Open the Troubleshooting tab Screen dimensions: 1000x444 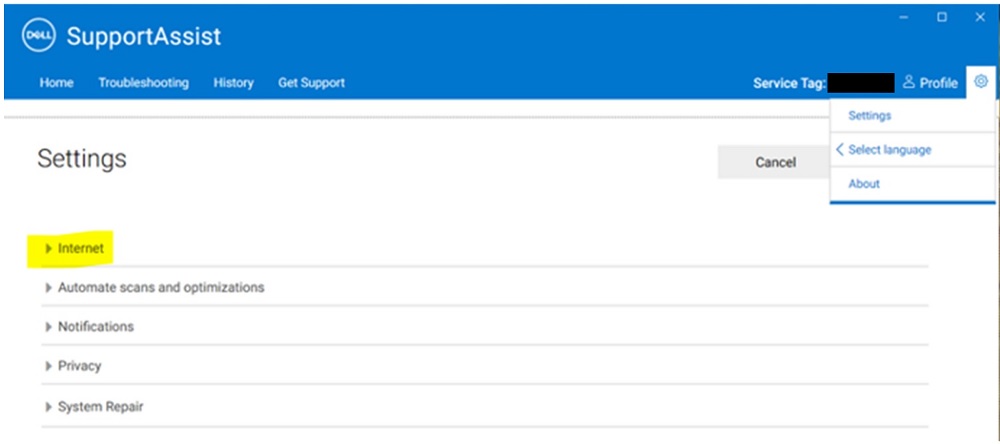[143, 82]
